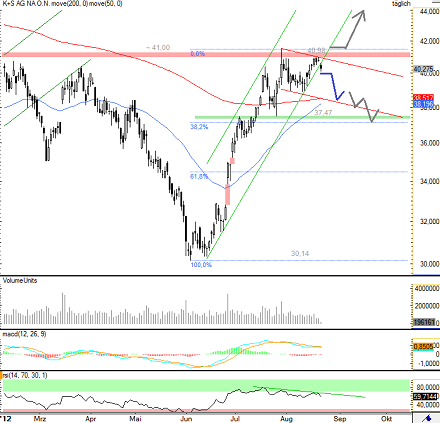Click the 'Volume Units' panel label

(x=20, y=281)
